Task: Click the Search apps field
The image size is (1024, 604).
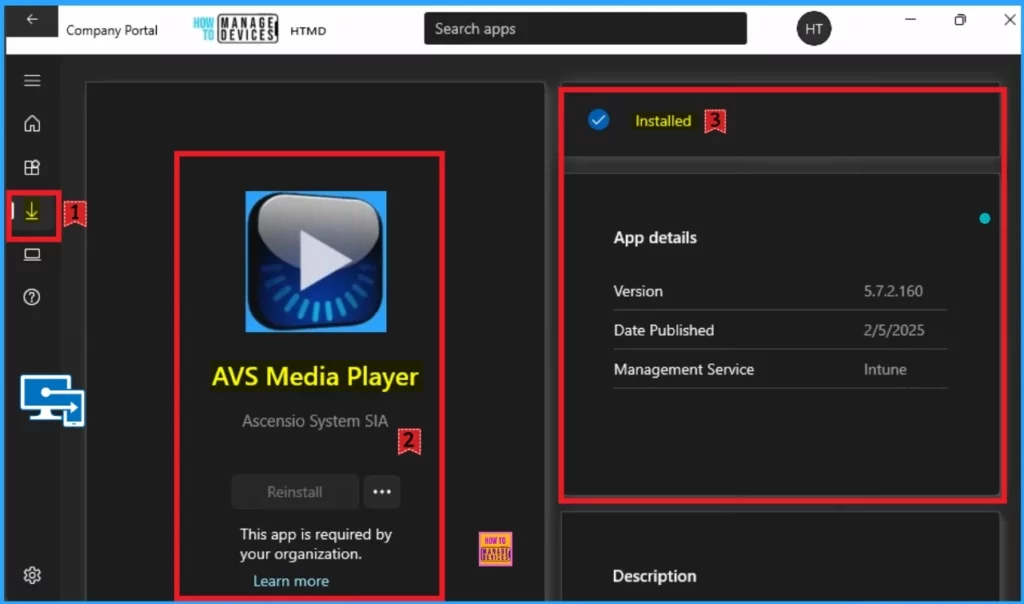Action: 585,29
